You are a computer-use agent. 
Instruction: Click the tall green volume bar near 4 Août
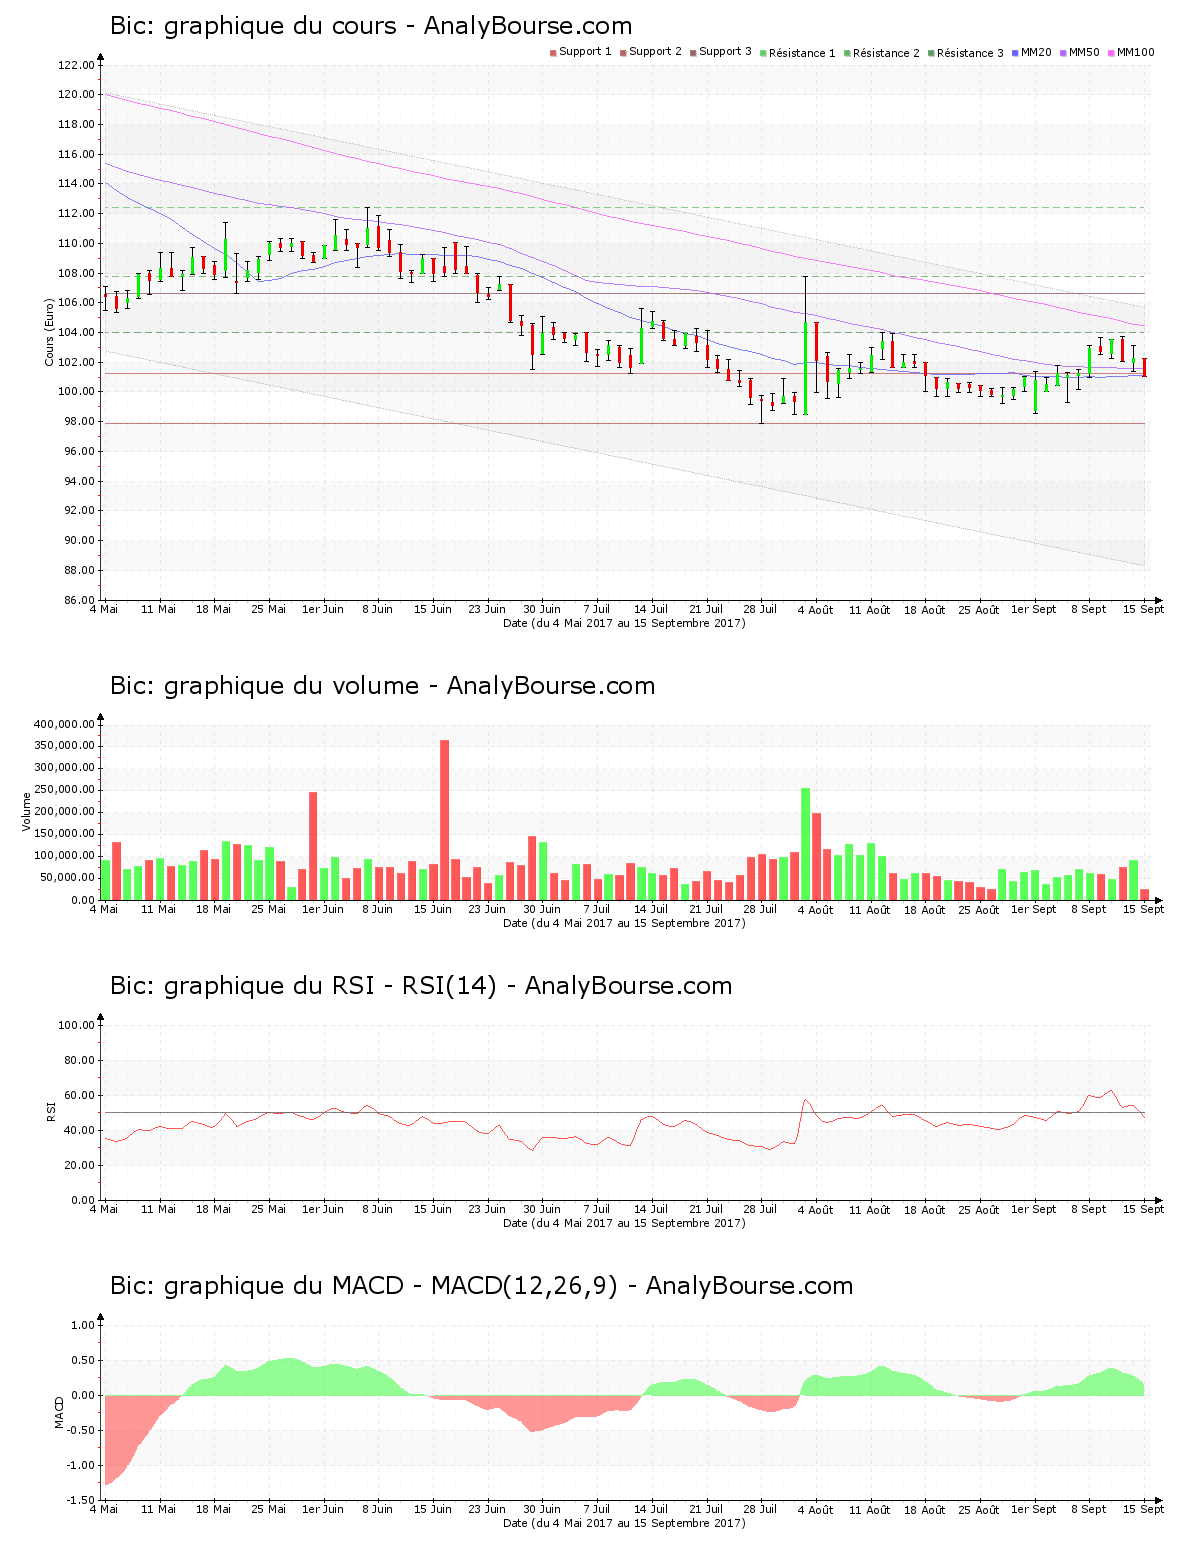tap(805, 844)
